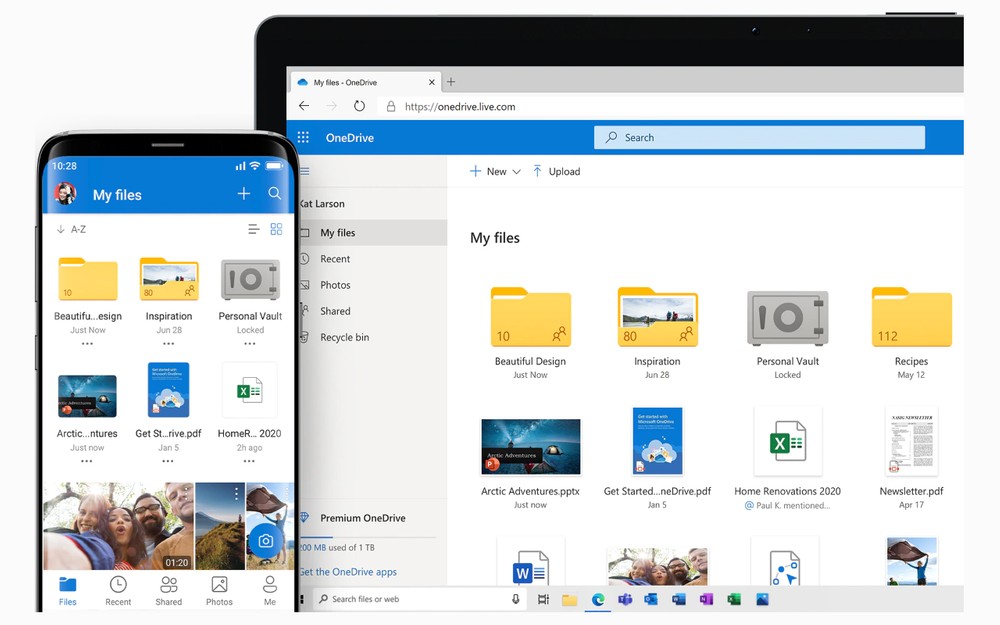
Task: Click the Premium OneDrive link
Action: click(x=363, y=518)
